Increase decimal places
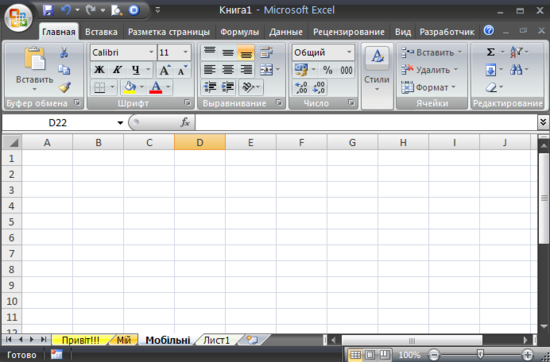Viewport: 550px width, 362px height. pyautogui.click(x=301, y=87)
